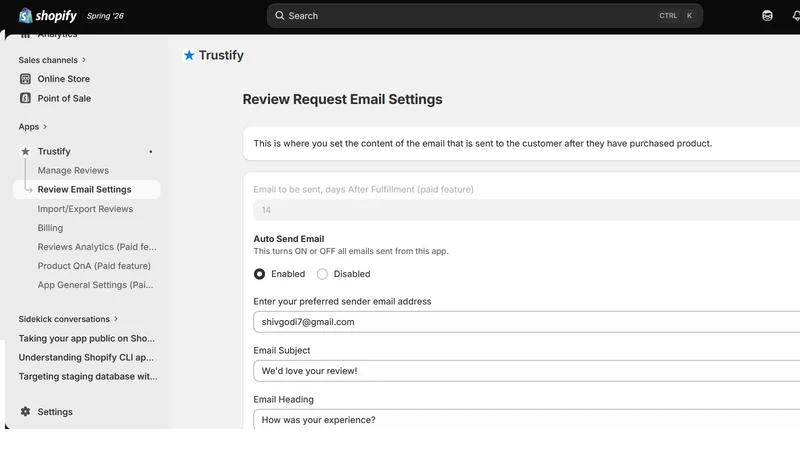Click the CTRL K shortcut hint
The height and width of the screenshot is (450, 800).
coord(676,16)
